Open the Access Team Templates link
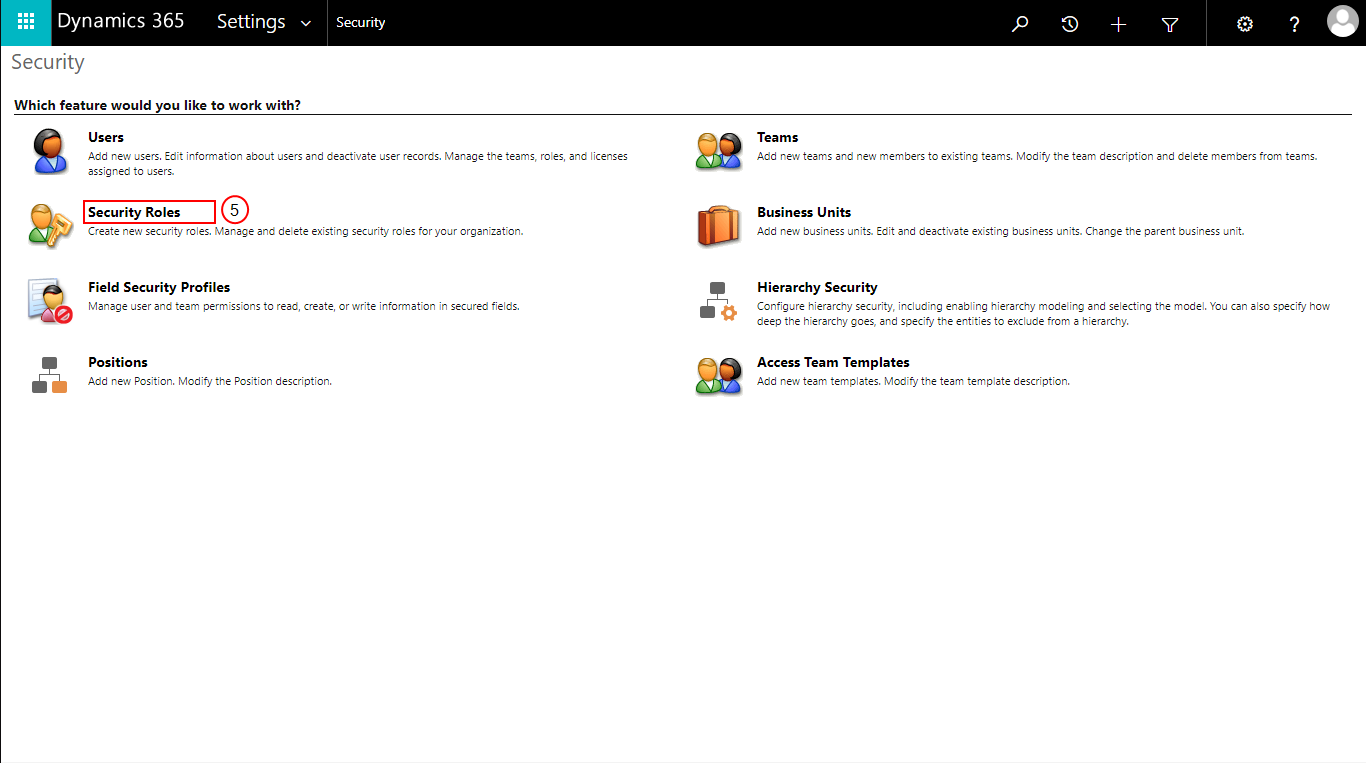The width and height of the screenshot is (1366, 763). pos(833,362)
